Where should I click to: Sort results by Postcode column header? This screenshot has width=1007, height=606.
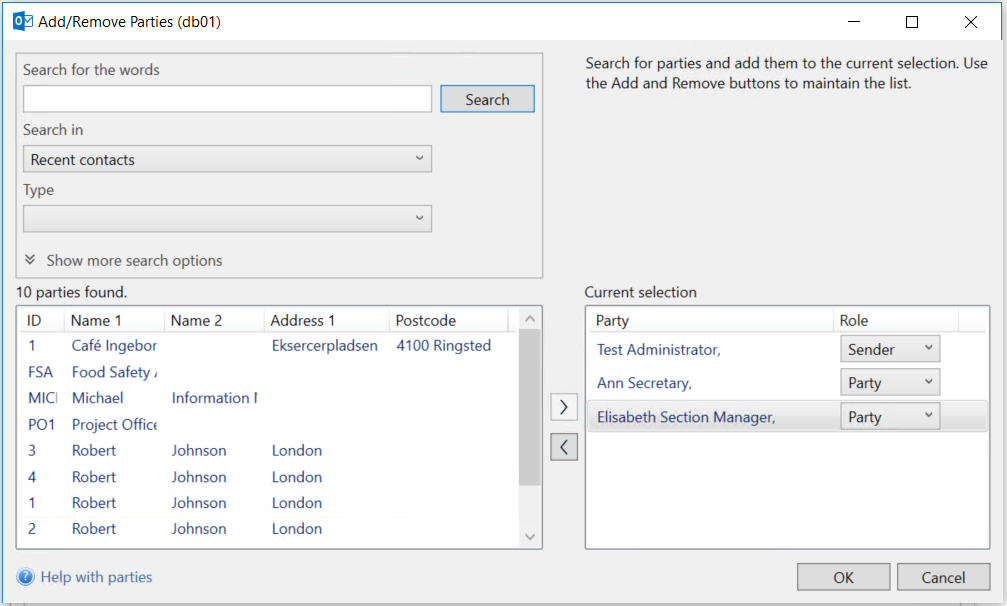[447, 321]
